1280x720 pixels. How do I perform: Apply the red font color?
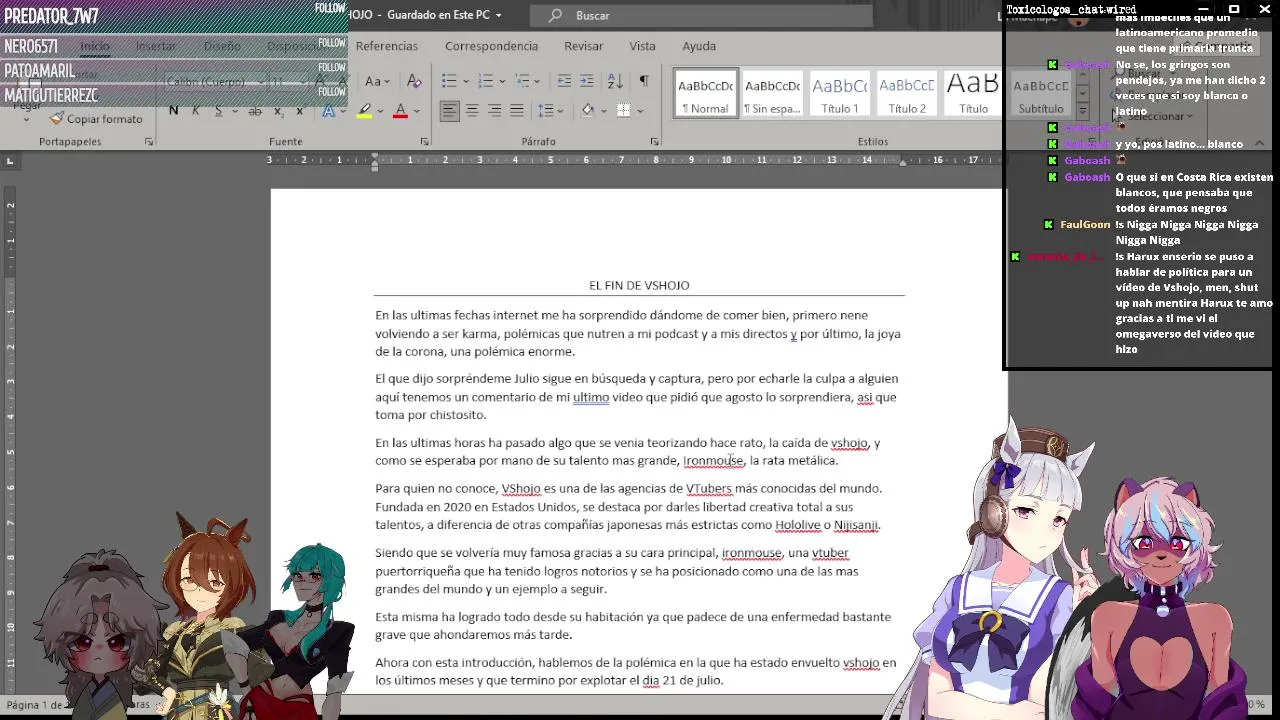(x=401, y=110)
